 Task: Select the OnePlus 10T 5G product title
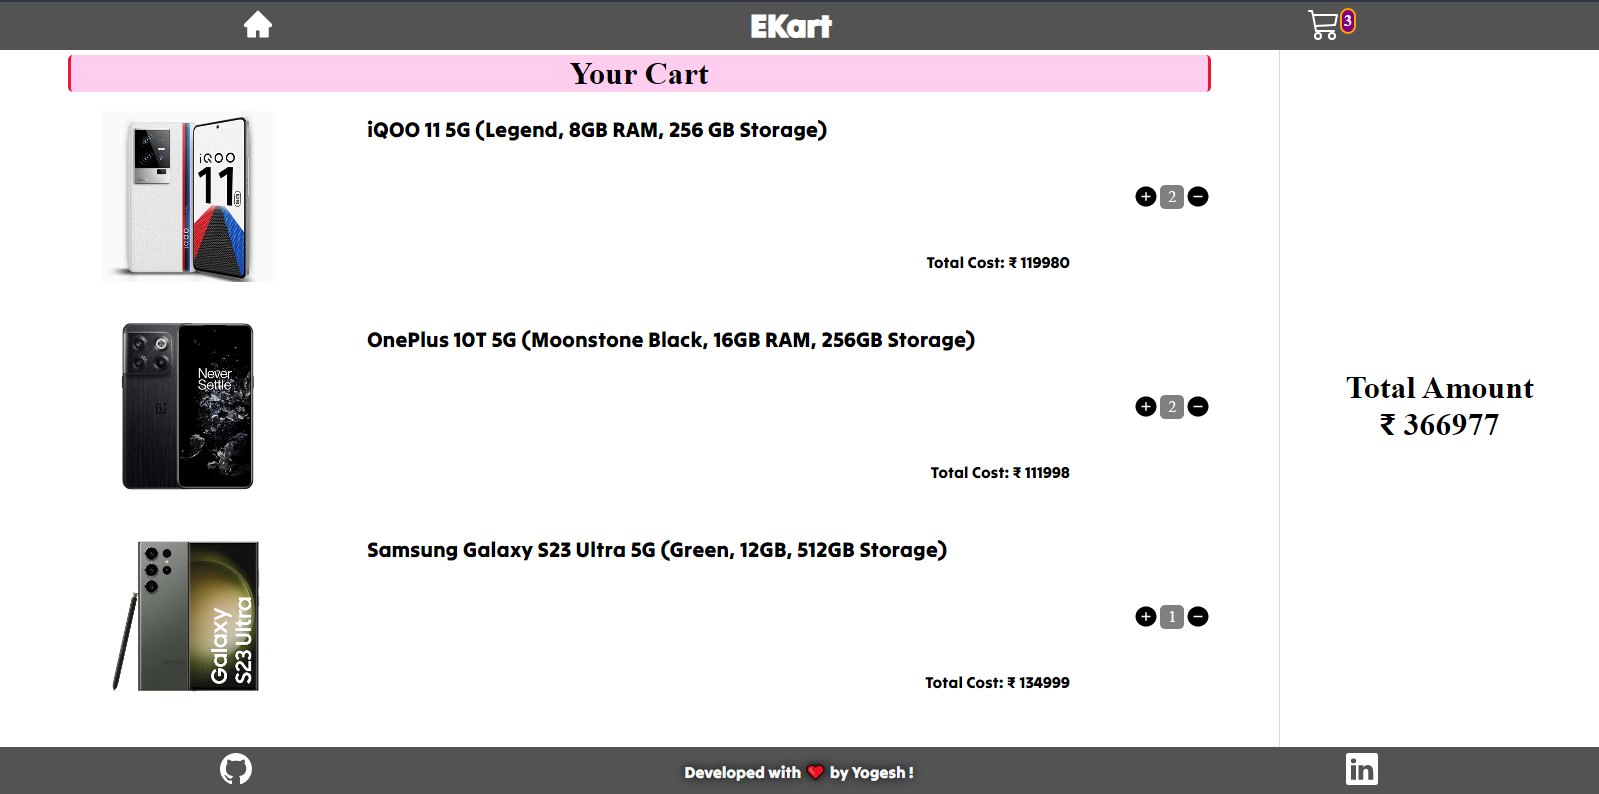[x=671, y=340]
